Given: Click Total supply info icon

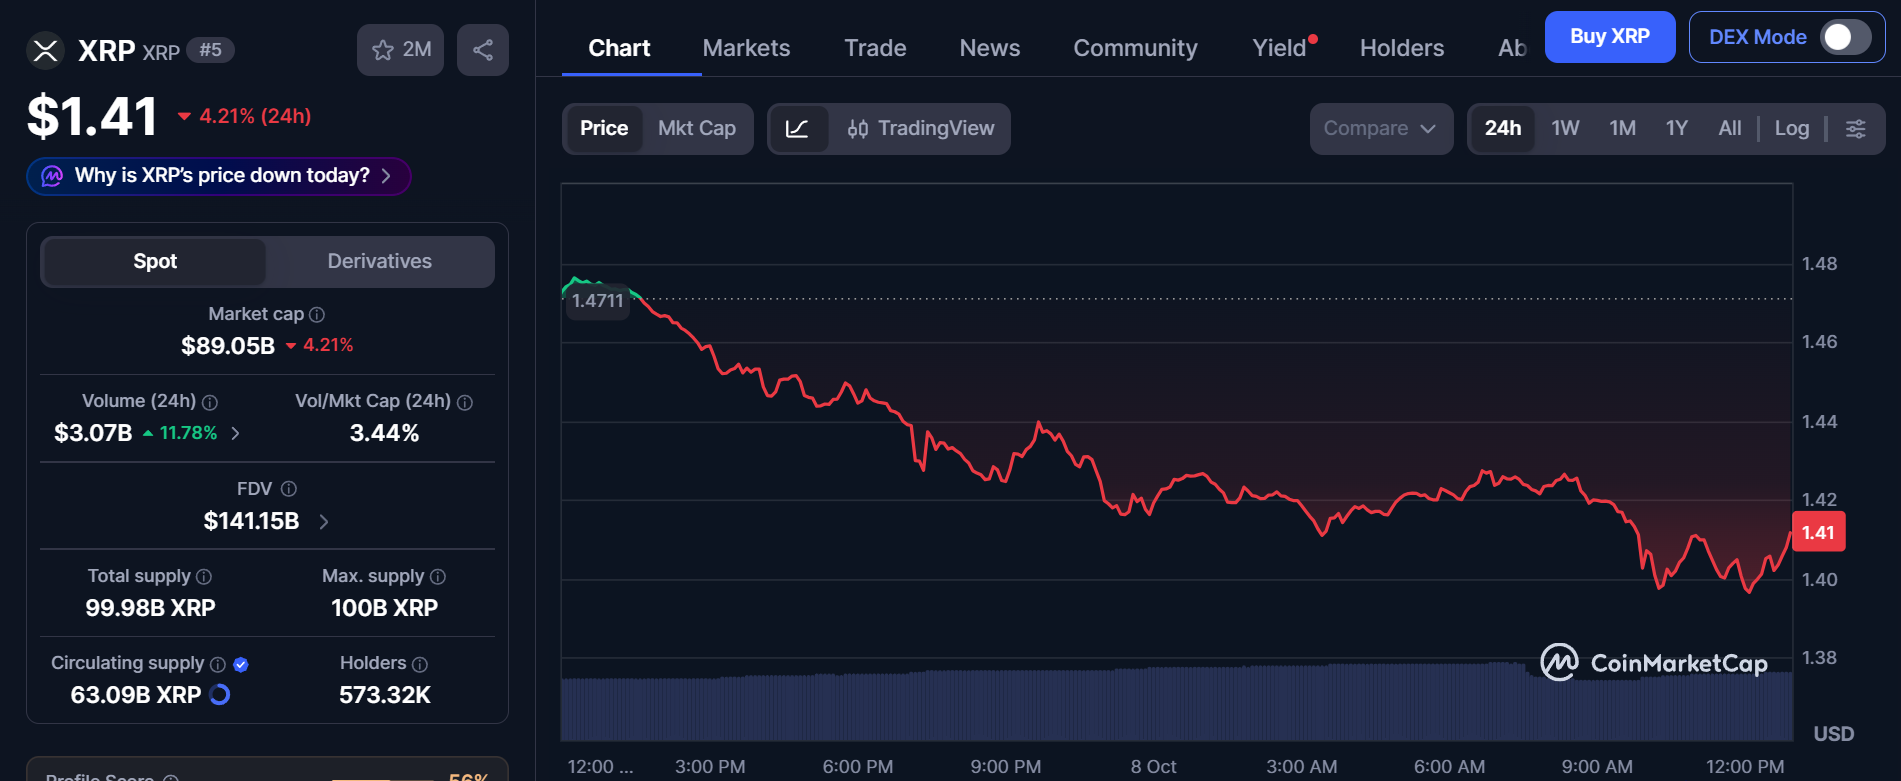Looking at the screenshot, I should click(204, 577).
